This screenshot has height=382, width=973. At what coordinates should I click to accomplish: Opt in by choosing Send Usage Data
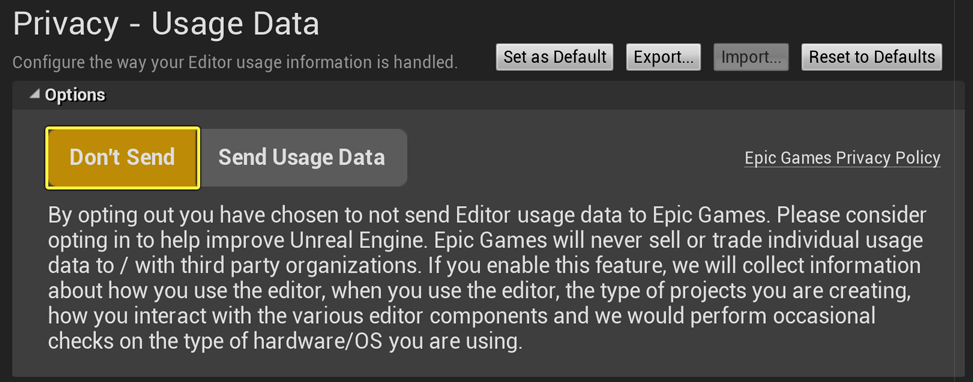[302, 158]
